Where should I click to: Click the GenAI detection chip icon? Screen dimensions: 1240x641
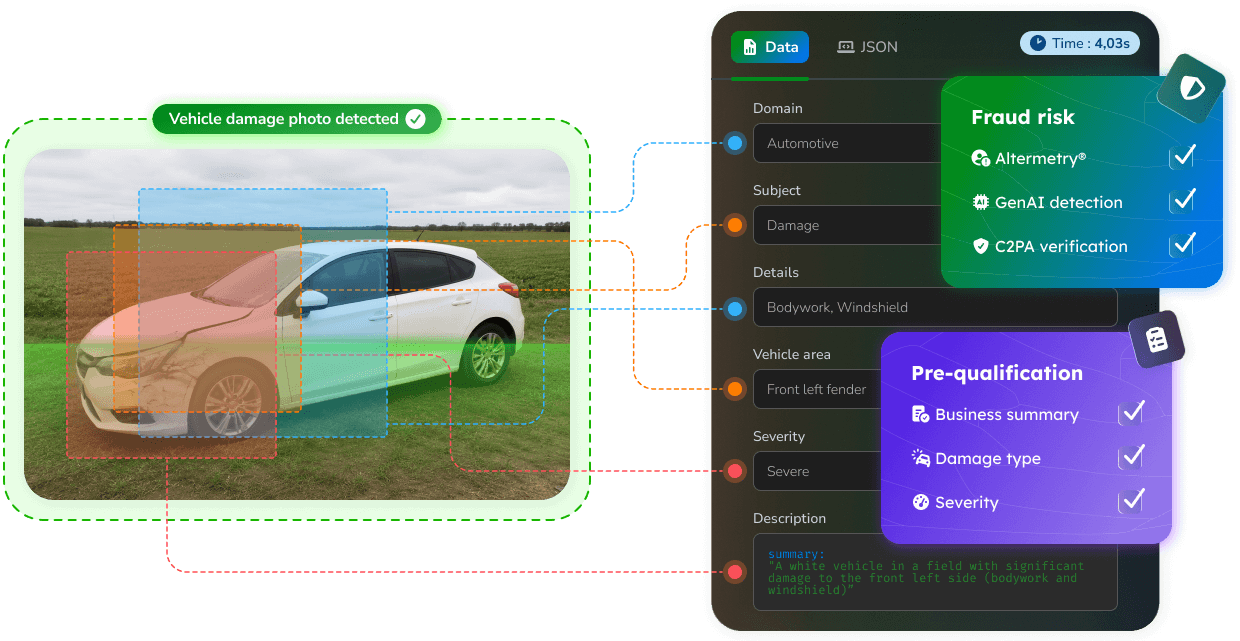pos(980,202)
